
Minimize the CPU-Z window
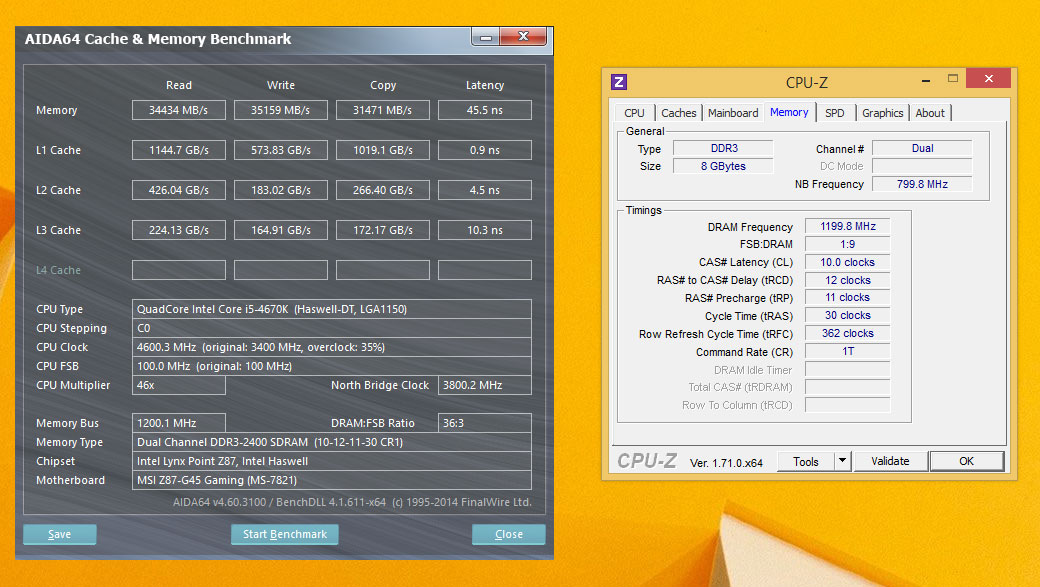coord(923,80)
